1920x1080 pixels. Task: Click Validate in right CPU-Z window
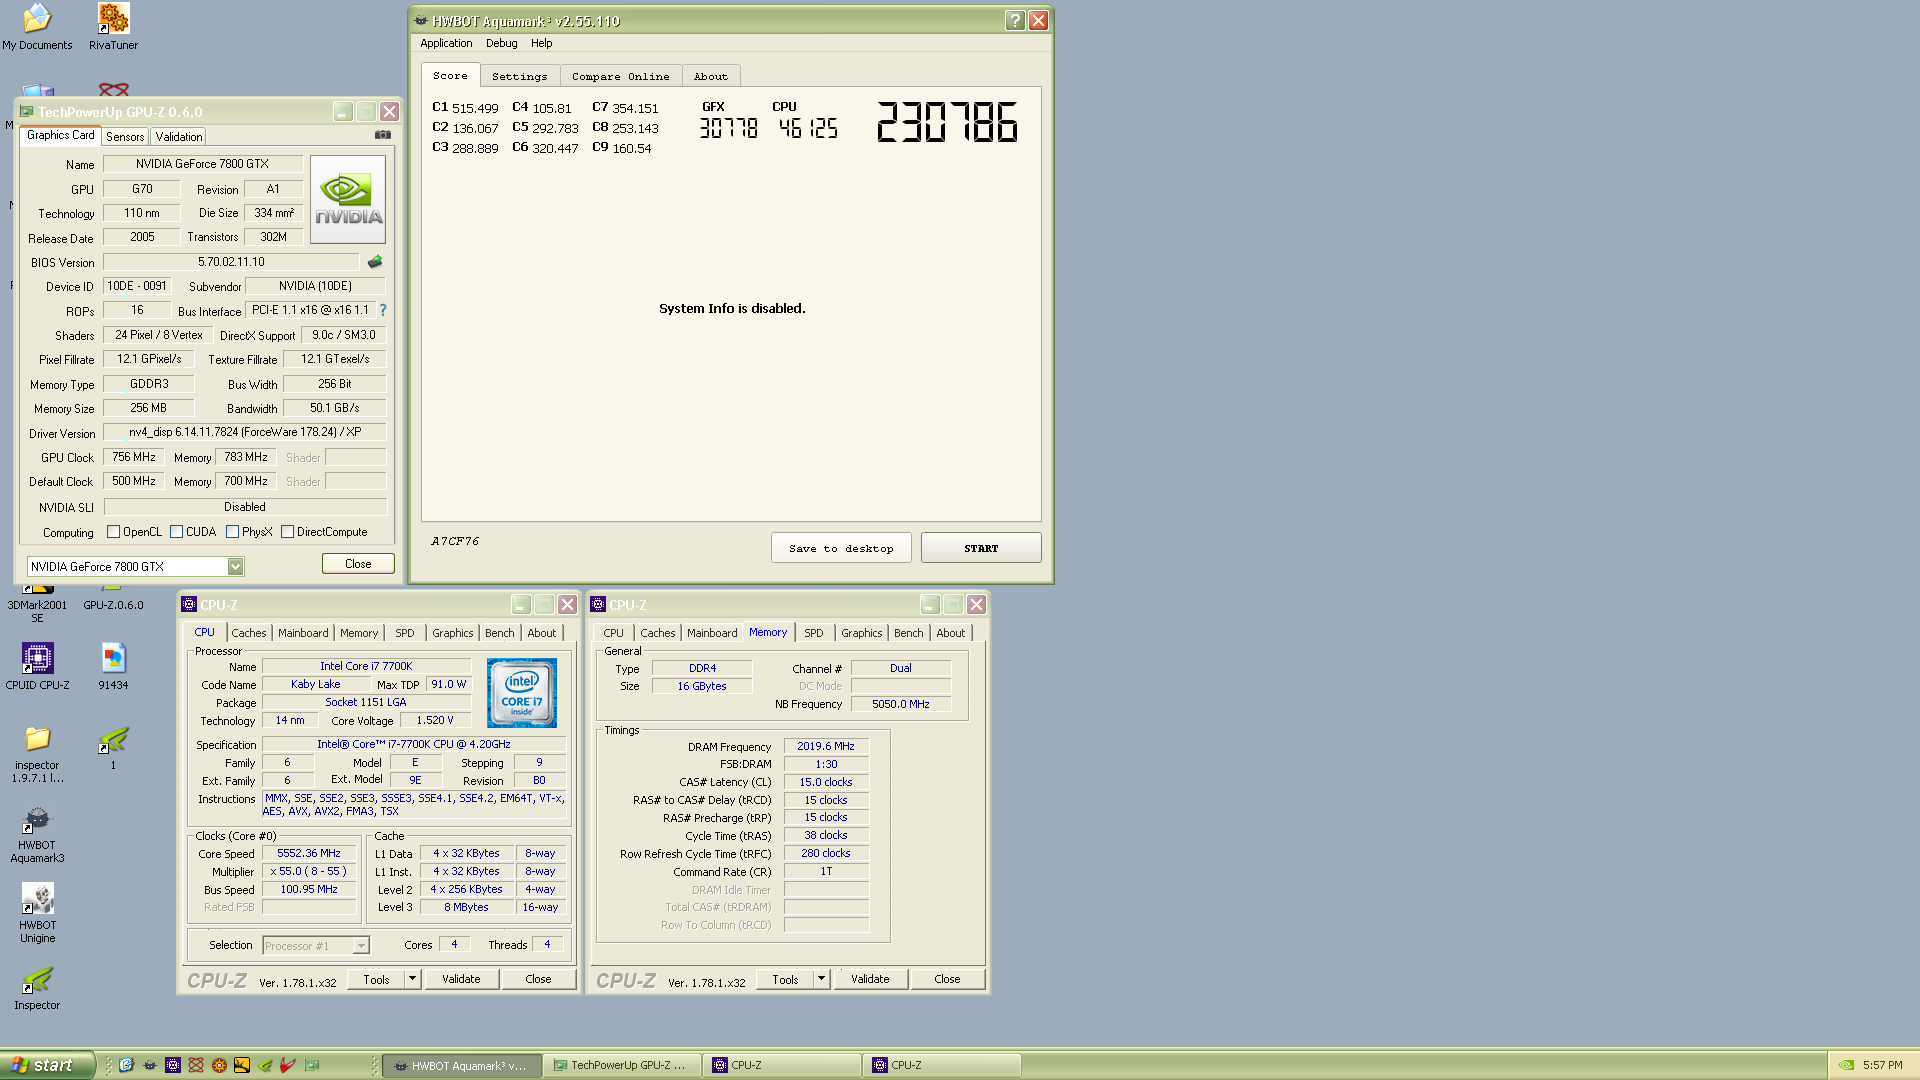tap(870, 979)
